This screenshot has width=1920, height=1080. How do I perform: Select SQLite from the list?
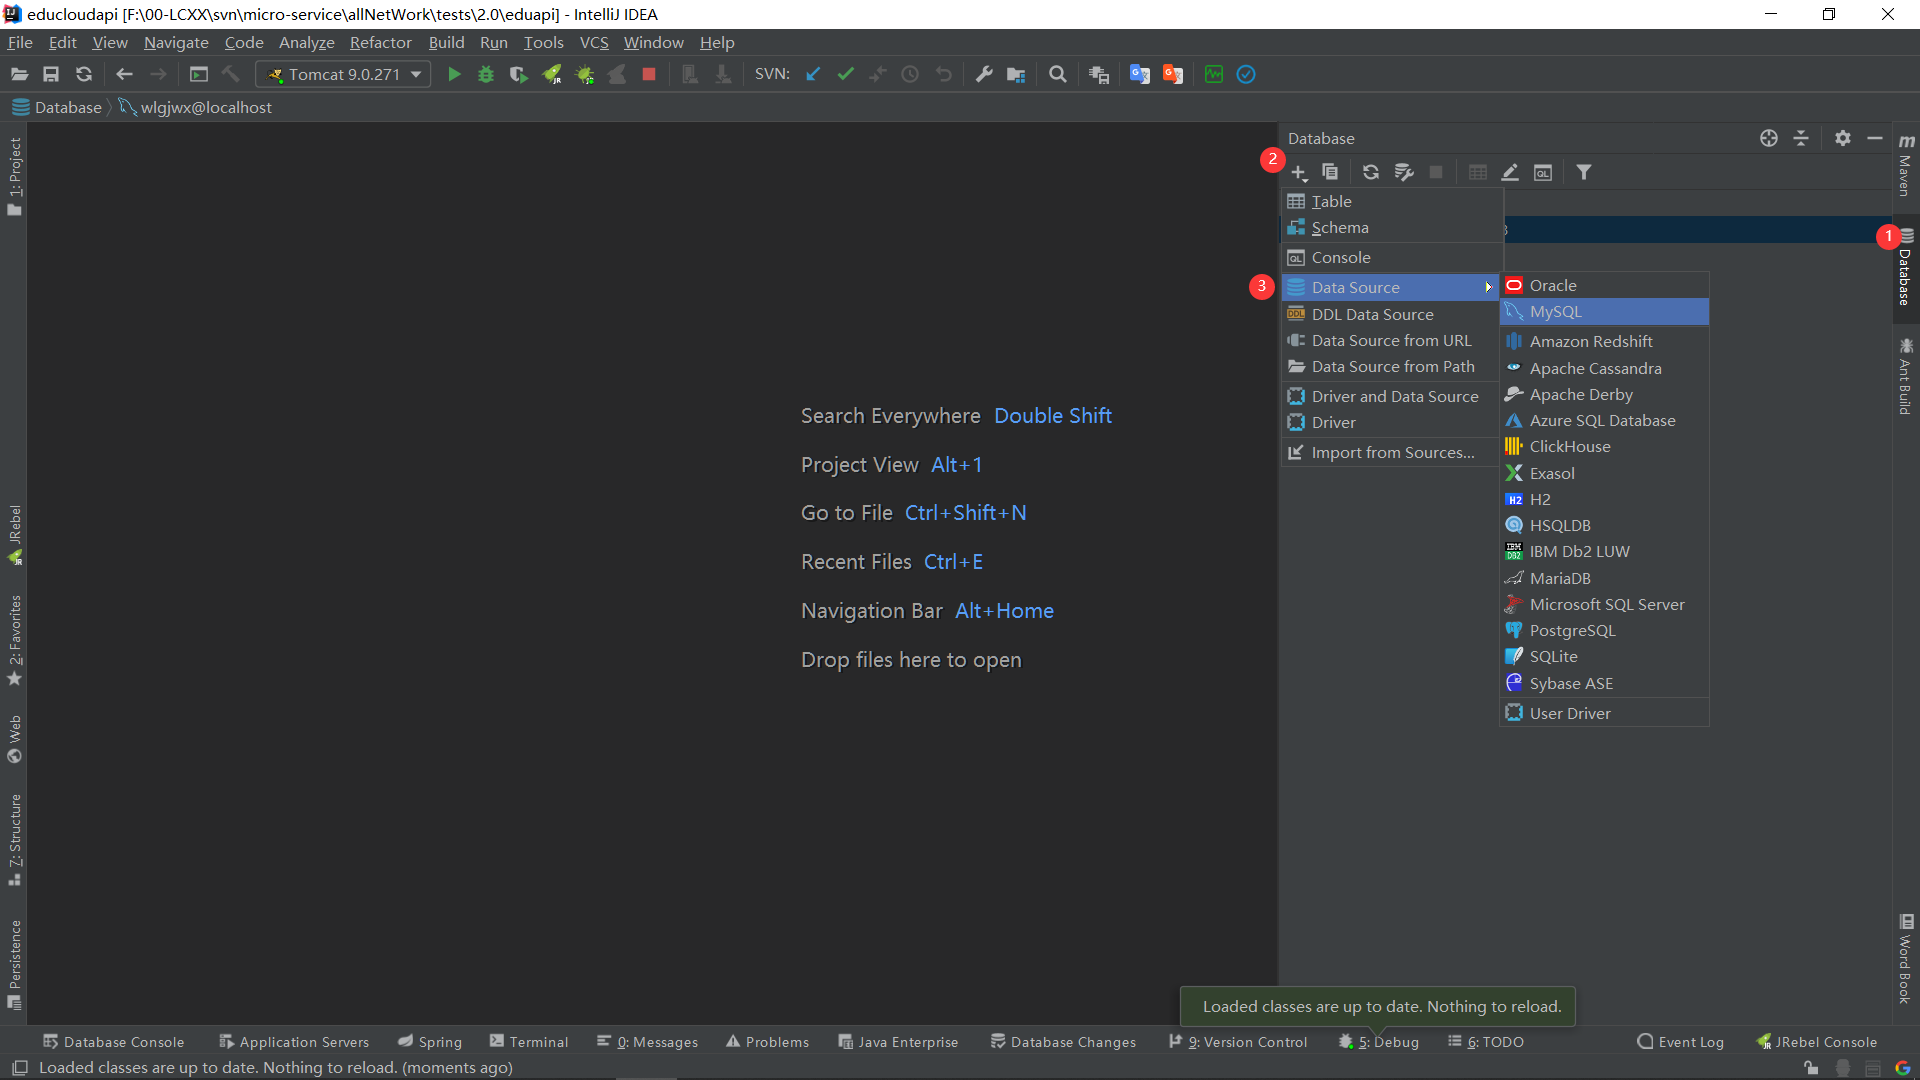pyautogui.click(x=1604, y=657)
